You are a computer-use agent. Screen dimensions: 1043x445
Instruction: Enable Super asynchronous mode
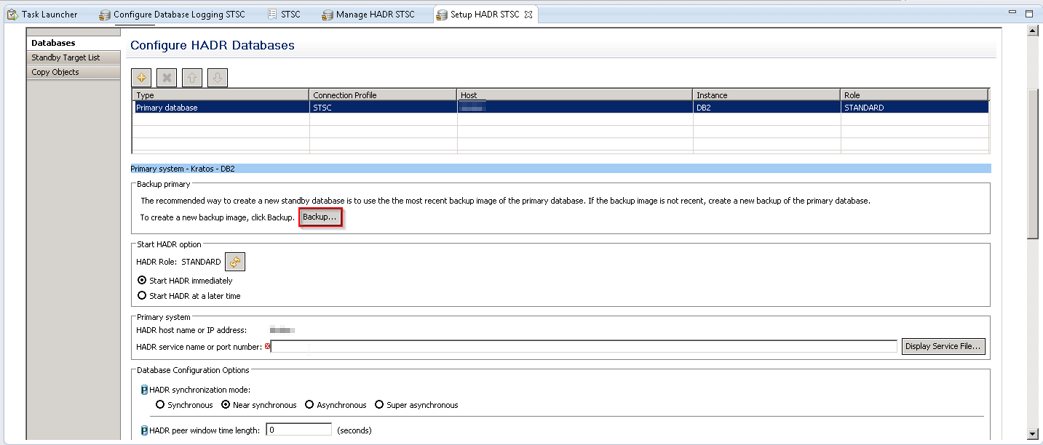point(379,405)
